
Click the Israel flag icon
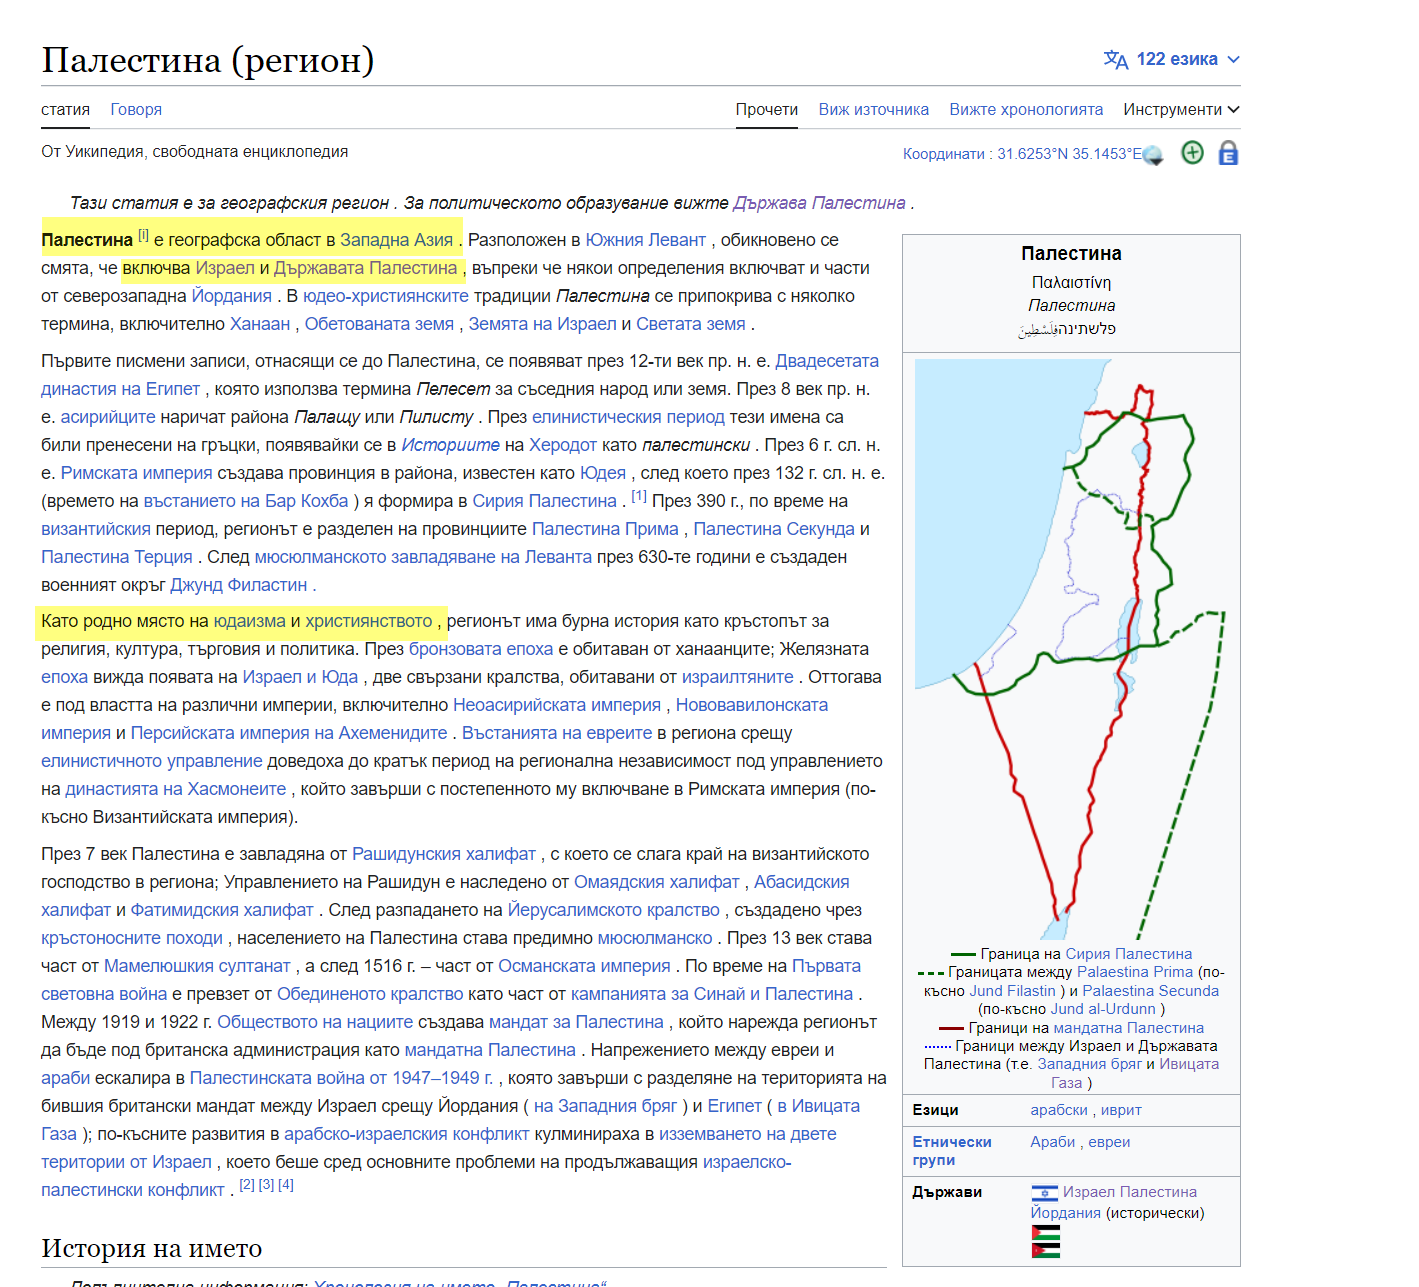[x=1044, y=1192]
